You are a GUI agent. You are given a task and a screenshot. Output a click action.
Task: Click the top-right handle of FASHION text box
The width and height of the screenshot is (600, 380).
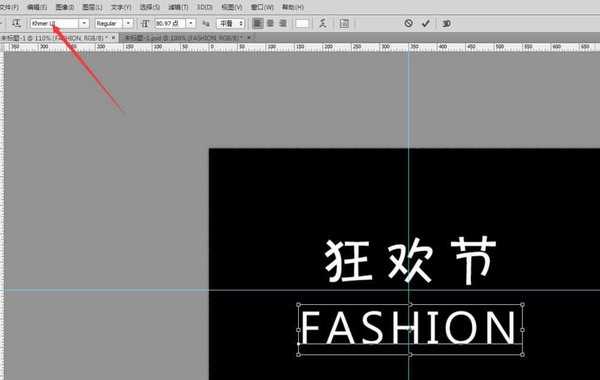[x=522, y=305]
